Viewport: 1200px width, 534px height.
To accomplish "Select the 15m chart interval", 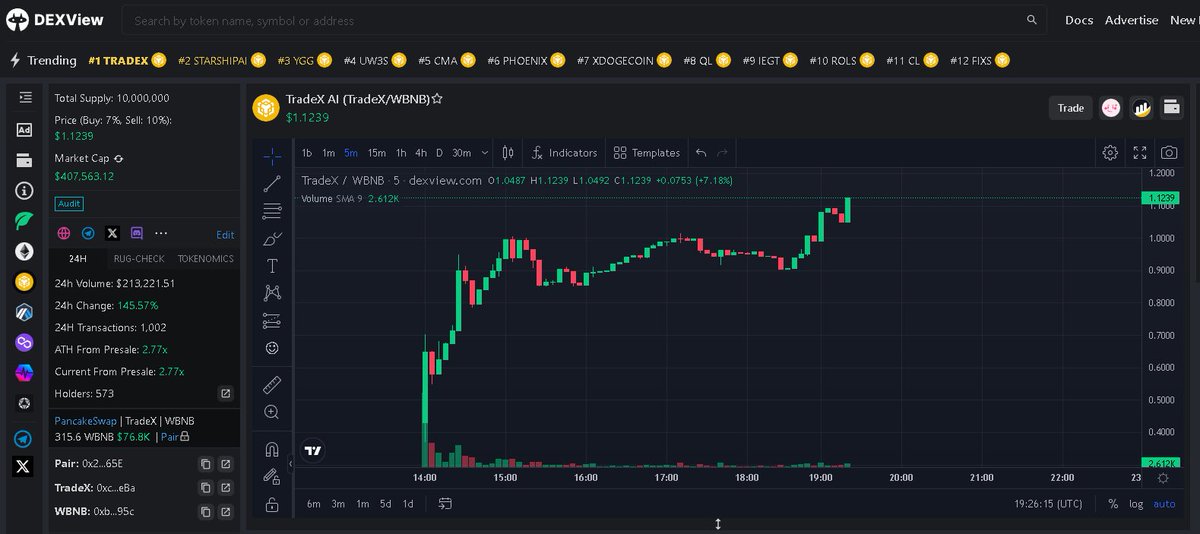I will point(376,153).
